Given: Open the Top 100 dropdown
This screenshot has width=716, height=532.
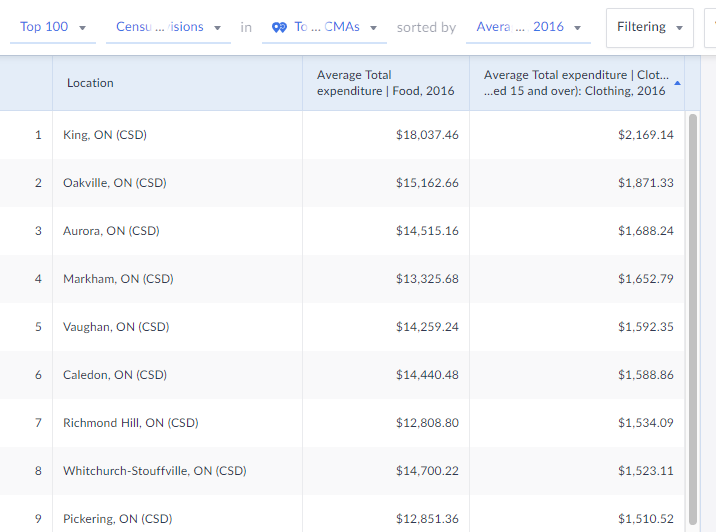Looking at the screenshot, I should click(52, 27).
